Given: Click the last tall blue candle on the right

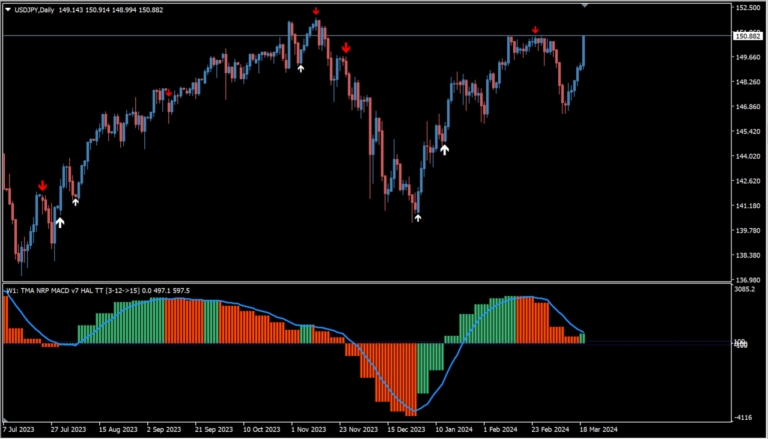Looking at the screenshot, I should tap(583, 50).
